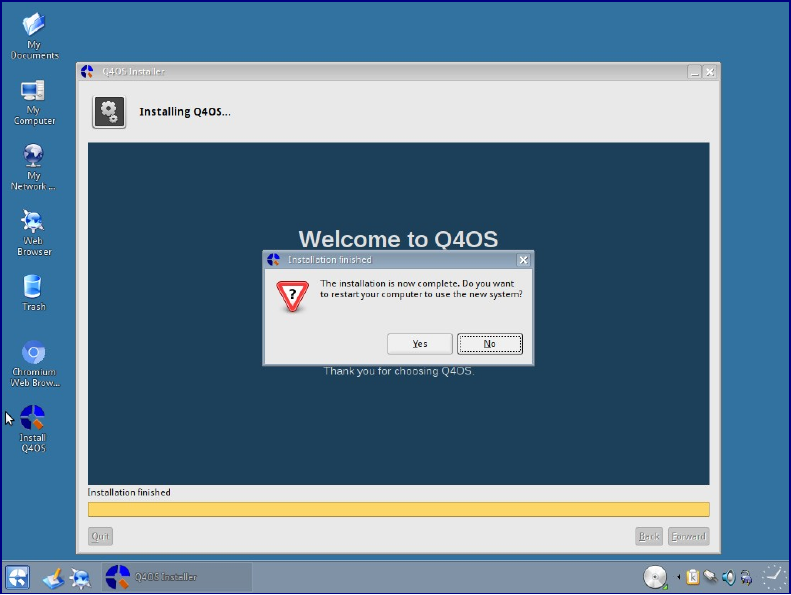The width and height of the screenshot is (791, 595).
Task: Switch to Q4OS Installer taskbar entry
Action: tap(177, 577)
